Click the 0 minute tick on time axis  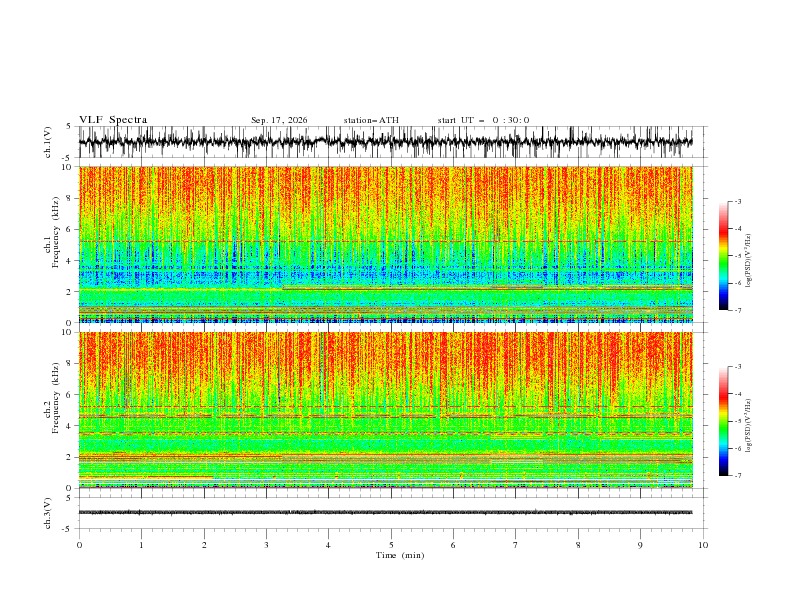pos(79,545)
